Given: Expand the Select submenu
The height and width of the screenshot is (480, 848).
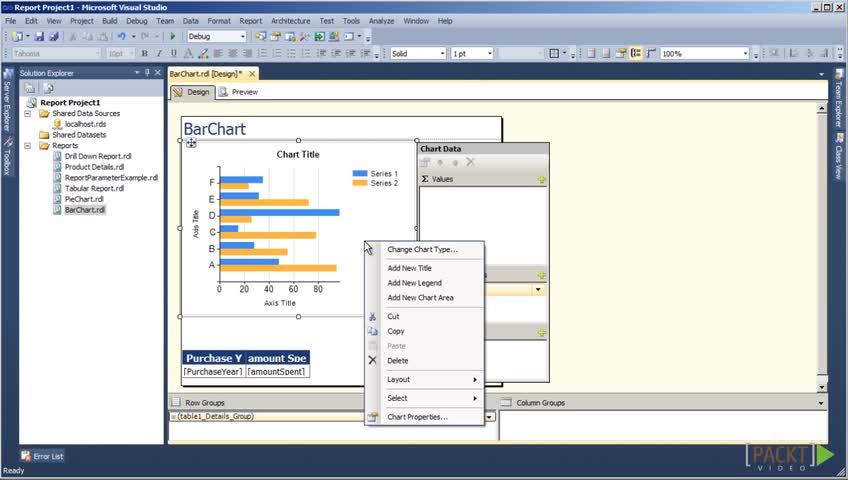Looking at the screenshot, I should pos(425,398).
